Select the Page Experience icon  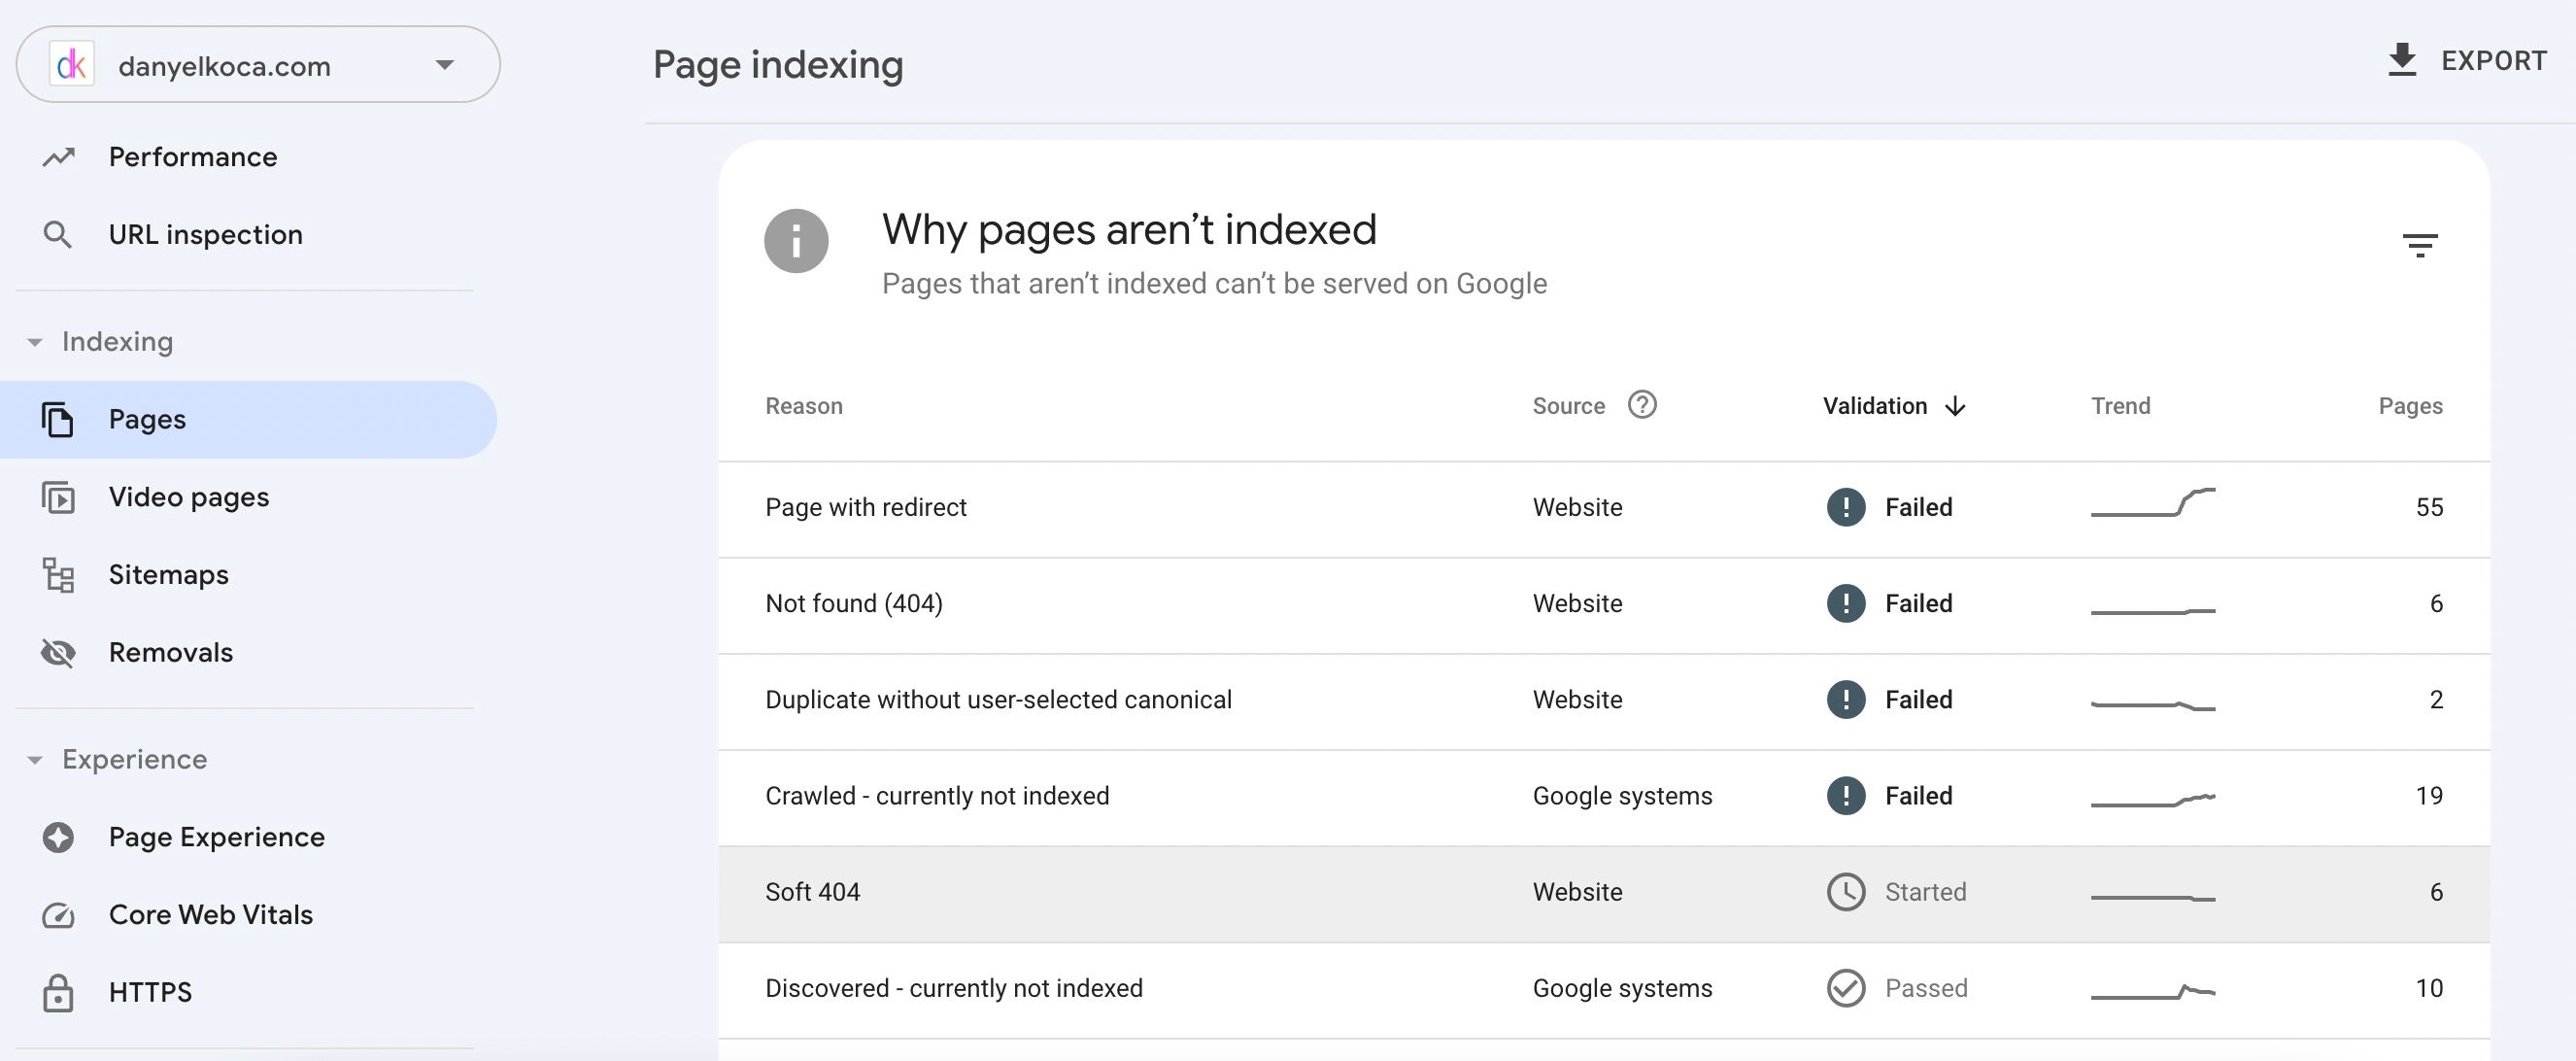[58, 836]
